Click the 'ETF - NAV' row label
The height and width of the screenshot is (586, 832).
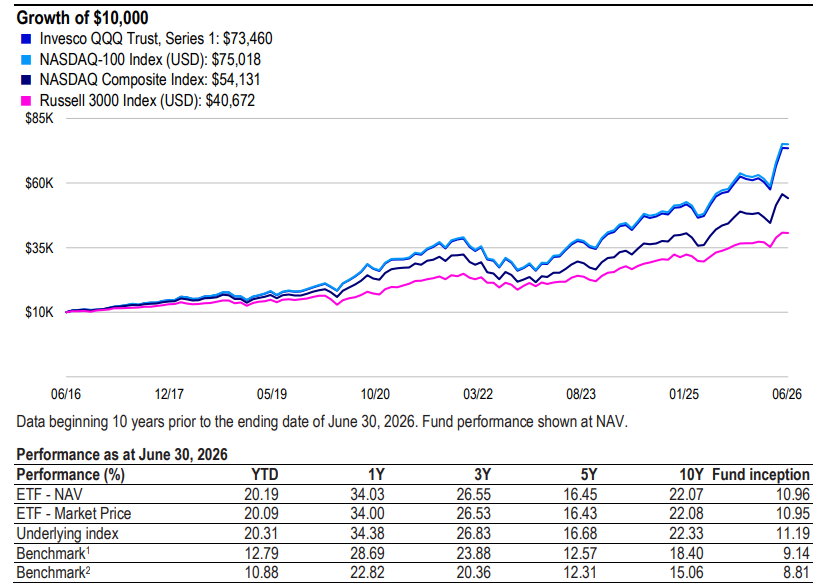click(49, 495)
